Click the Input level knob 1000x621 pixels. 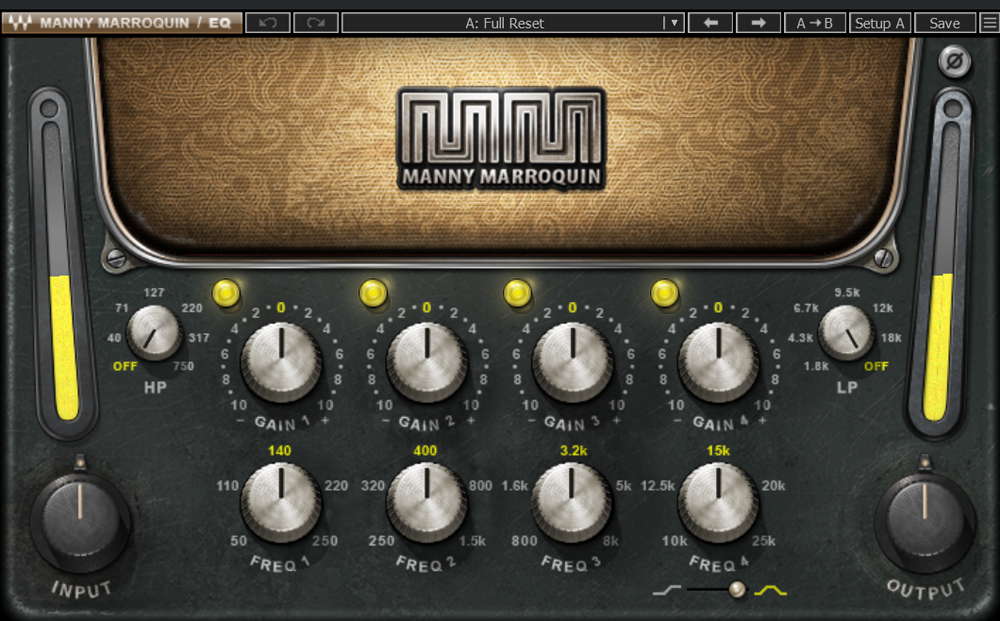[x=80, y=520]
